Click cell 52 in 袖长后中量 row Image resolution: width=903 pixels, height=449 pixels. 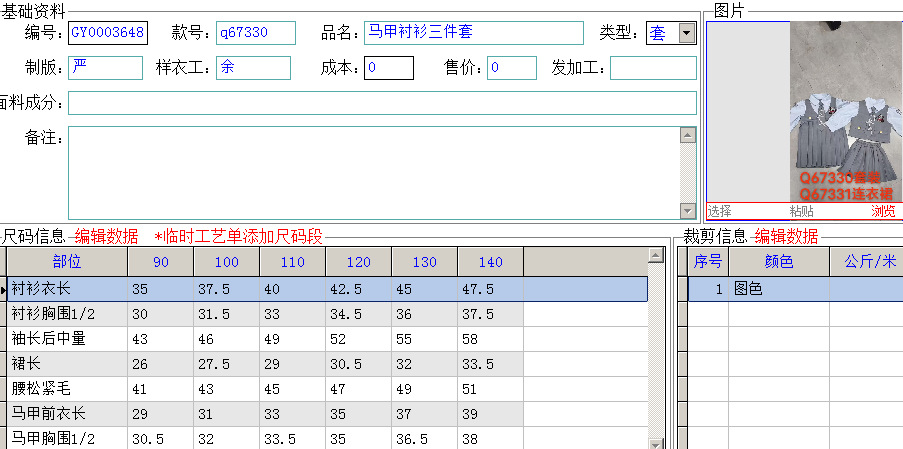click(x=359, y=339)
